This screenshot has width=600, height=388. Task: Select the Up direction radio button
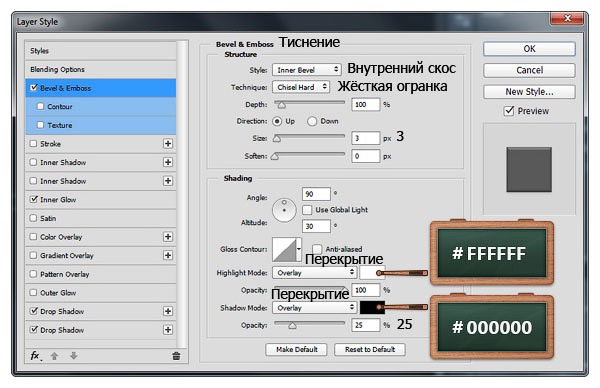click(x=277, y=121)
